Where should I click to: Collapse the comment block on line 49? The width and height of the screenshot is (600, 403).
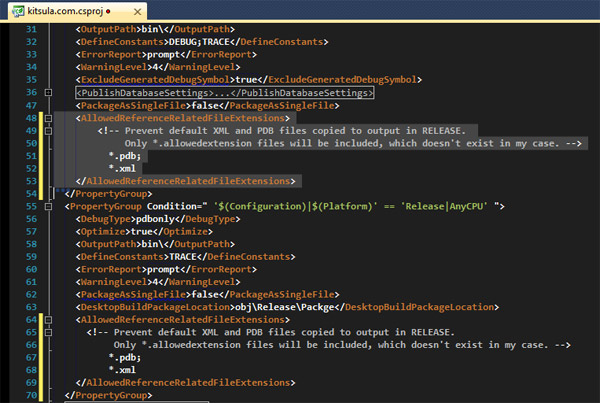coord(48,131)
